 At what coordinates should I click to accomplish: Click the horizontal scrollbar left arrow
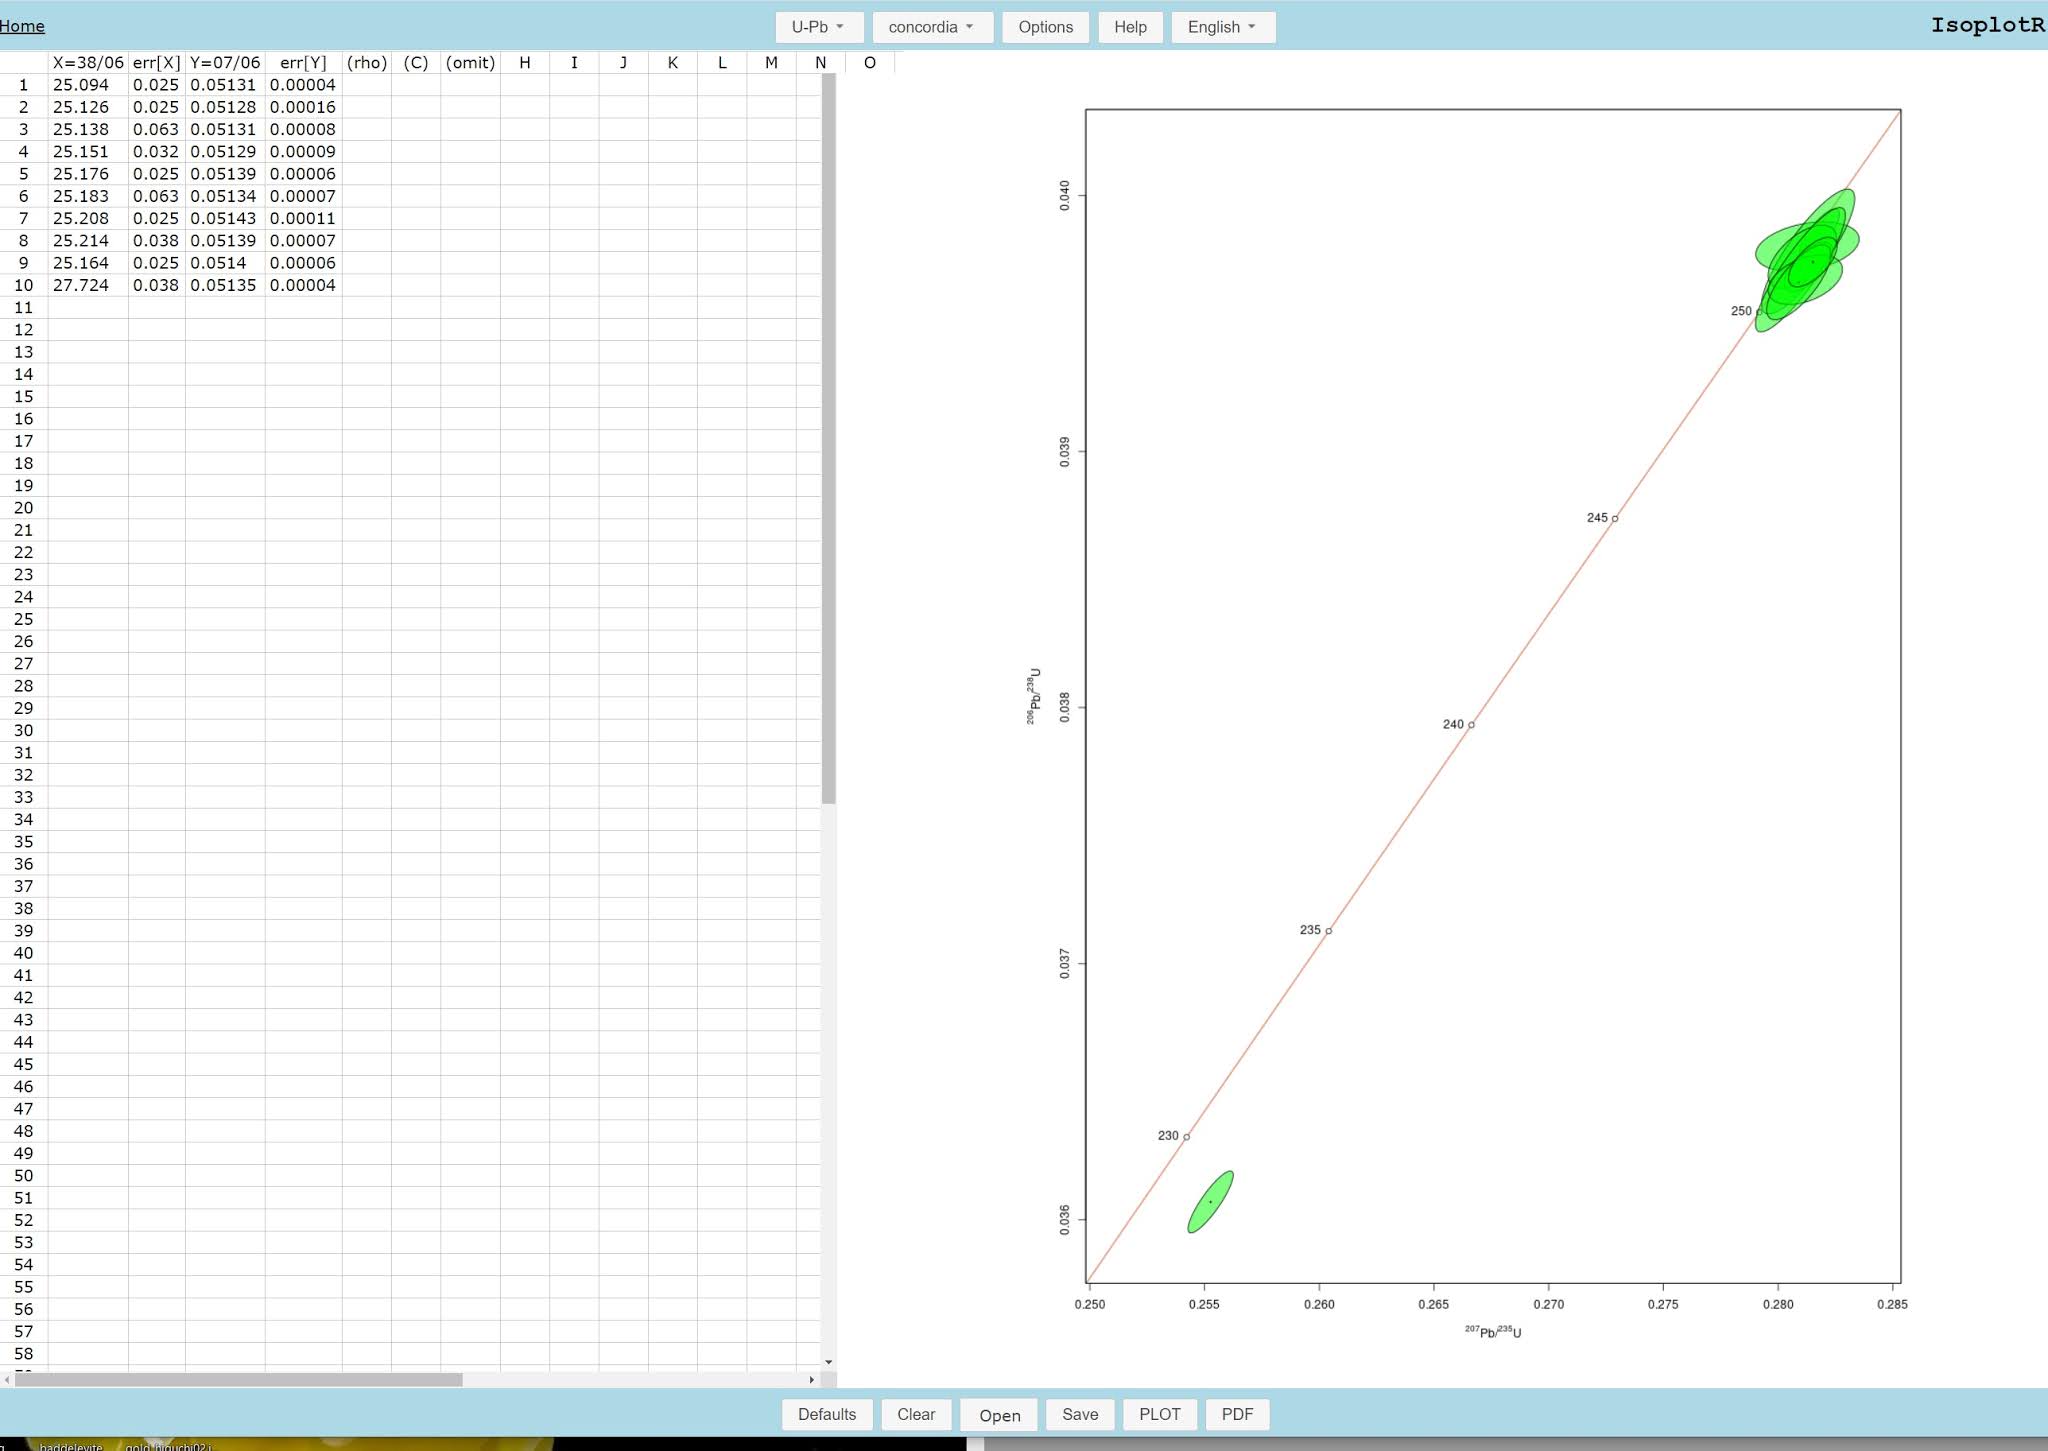pos(7,1380)
